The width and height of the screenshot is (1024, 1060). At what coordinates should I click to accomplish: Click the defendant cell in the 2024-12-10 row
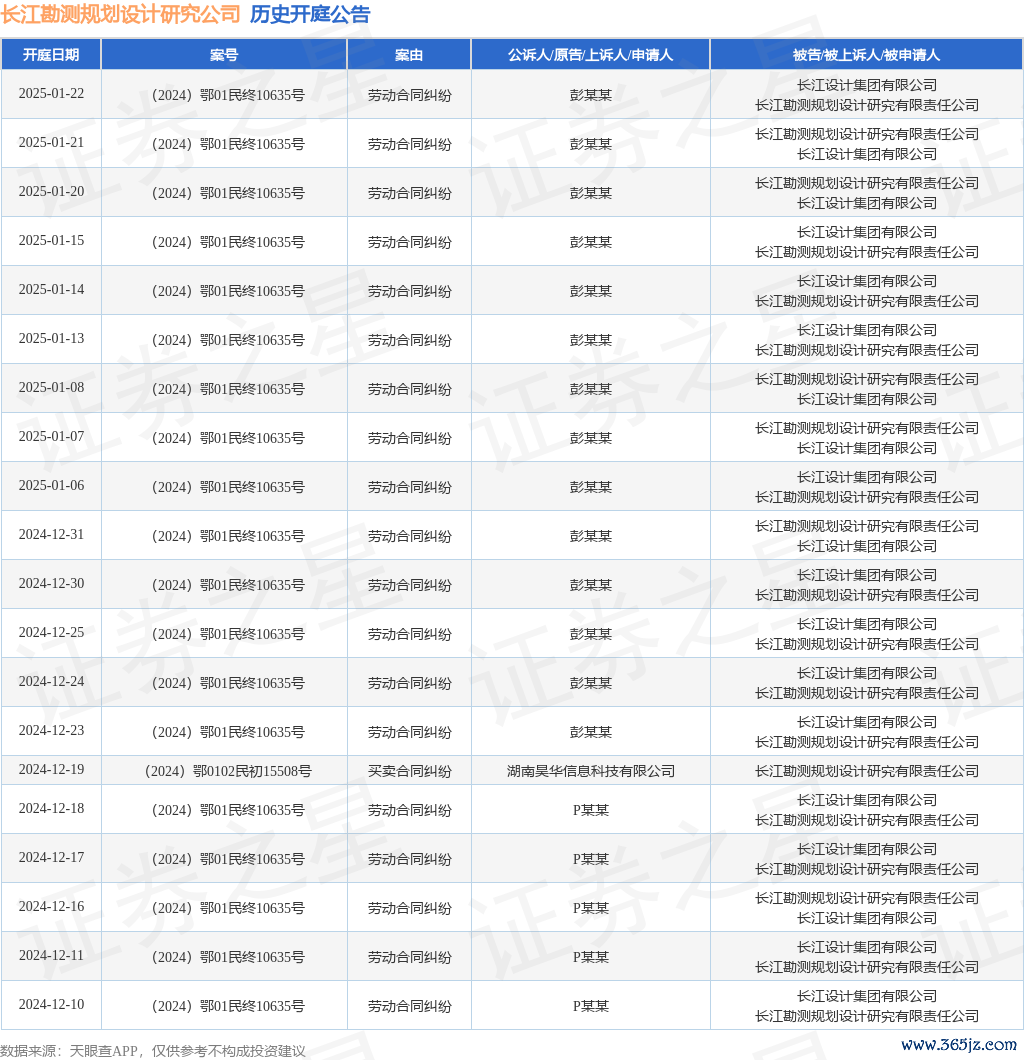click(867, 1006)
